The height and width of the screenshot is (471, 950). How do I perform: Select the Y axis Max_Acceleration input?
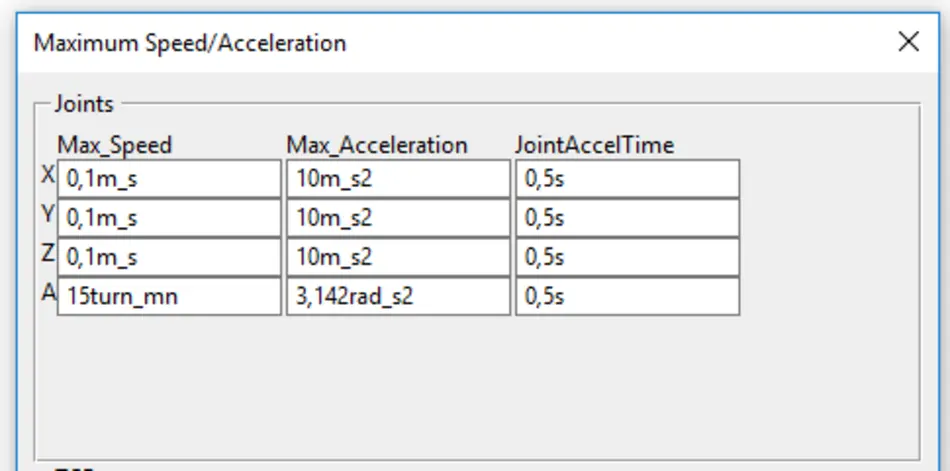[398, 218]
